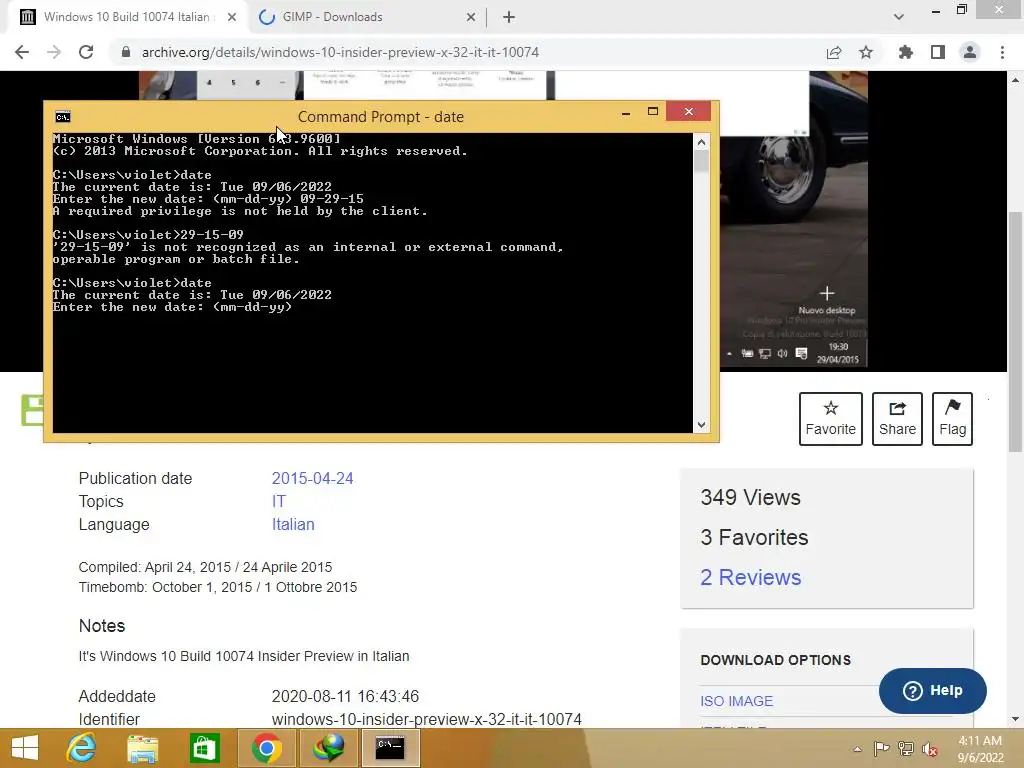Click the DOWNLOAD OPTIONS heading
The width and height of the screenshot is (1024, 768).
pyautogui.click(x=776, y=660)
